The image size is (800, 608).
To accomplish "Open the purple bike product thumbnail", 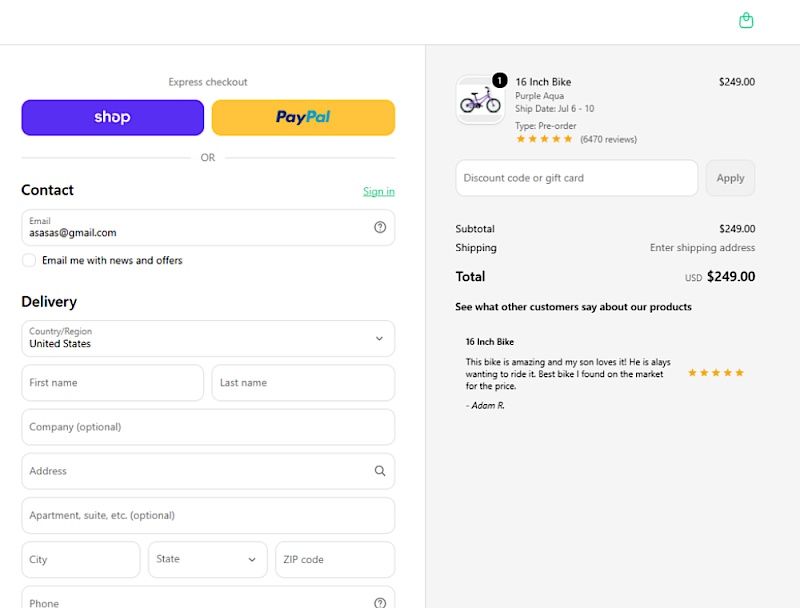I will coord(480,100).
